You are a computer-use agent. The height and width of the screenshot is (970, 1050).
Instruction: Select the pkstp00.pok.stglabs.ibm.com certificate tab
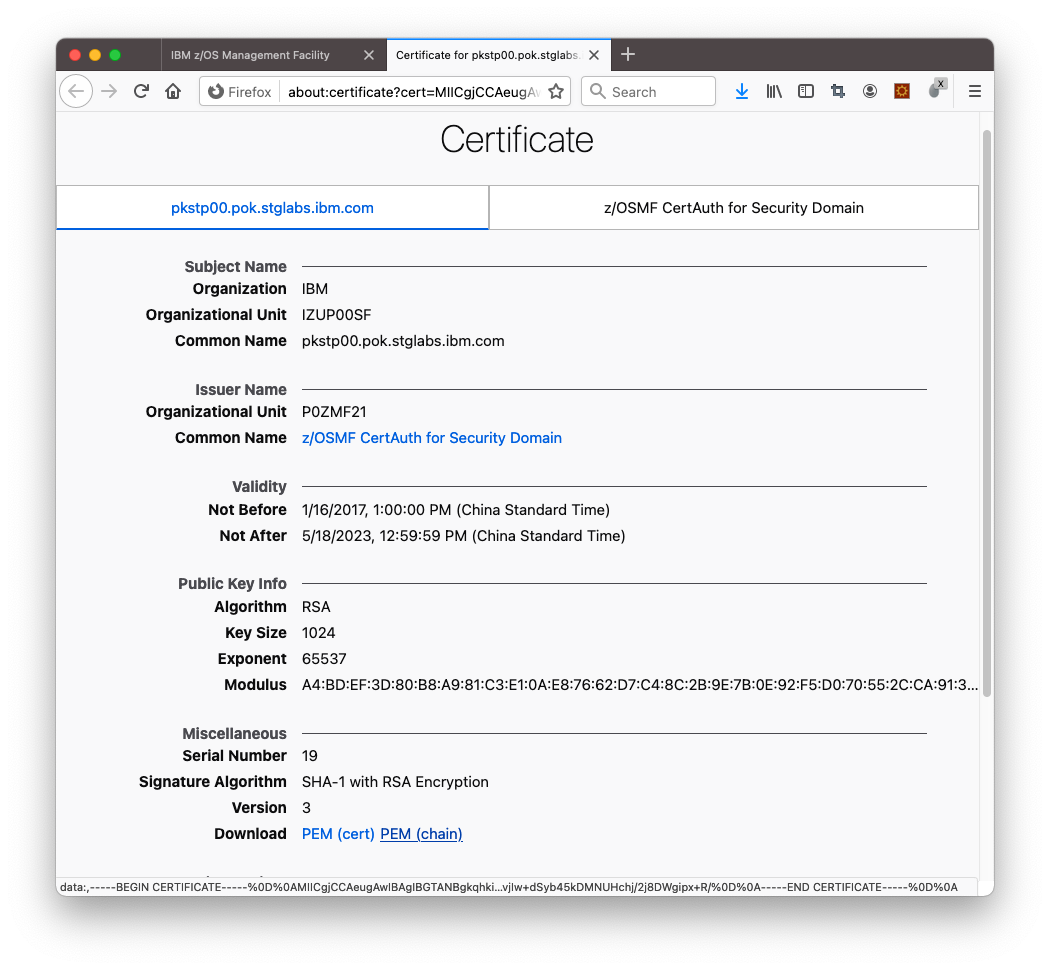(273, 208)
